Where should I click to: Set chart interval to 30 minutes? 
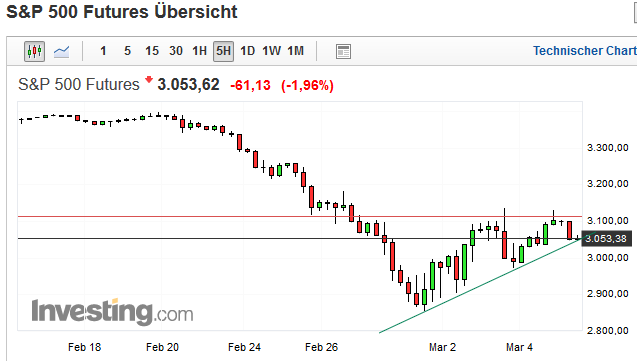coord(176,51)
